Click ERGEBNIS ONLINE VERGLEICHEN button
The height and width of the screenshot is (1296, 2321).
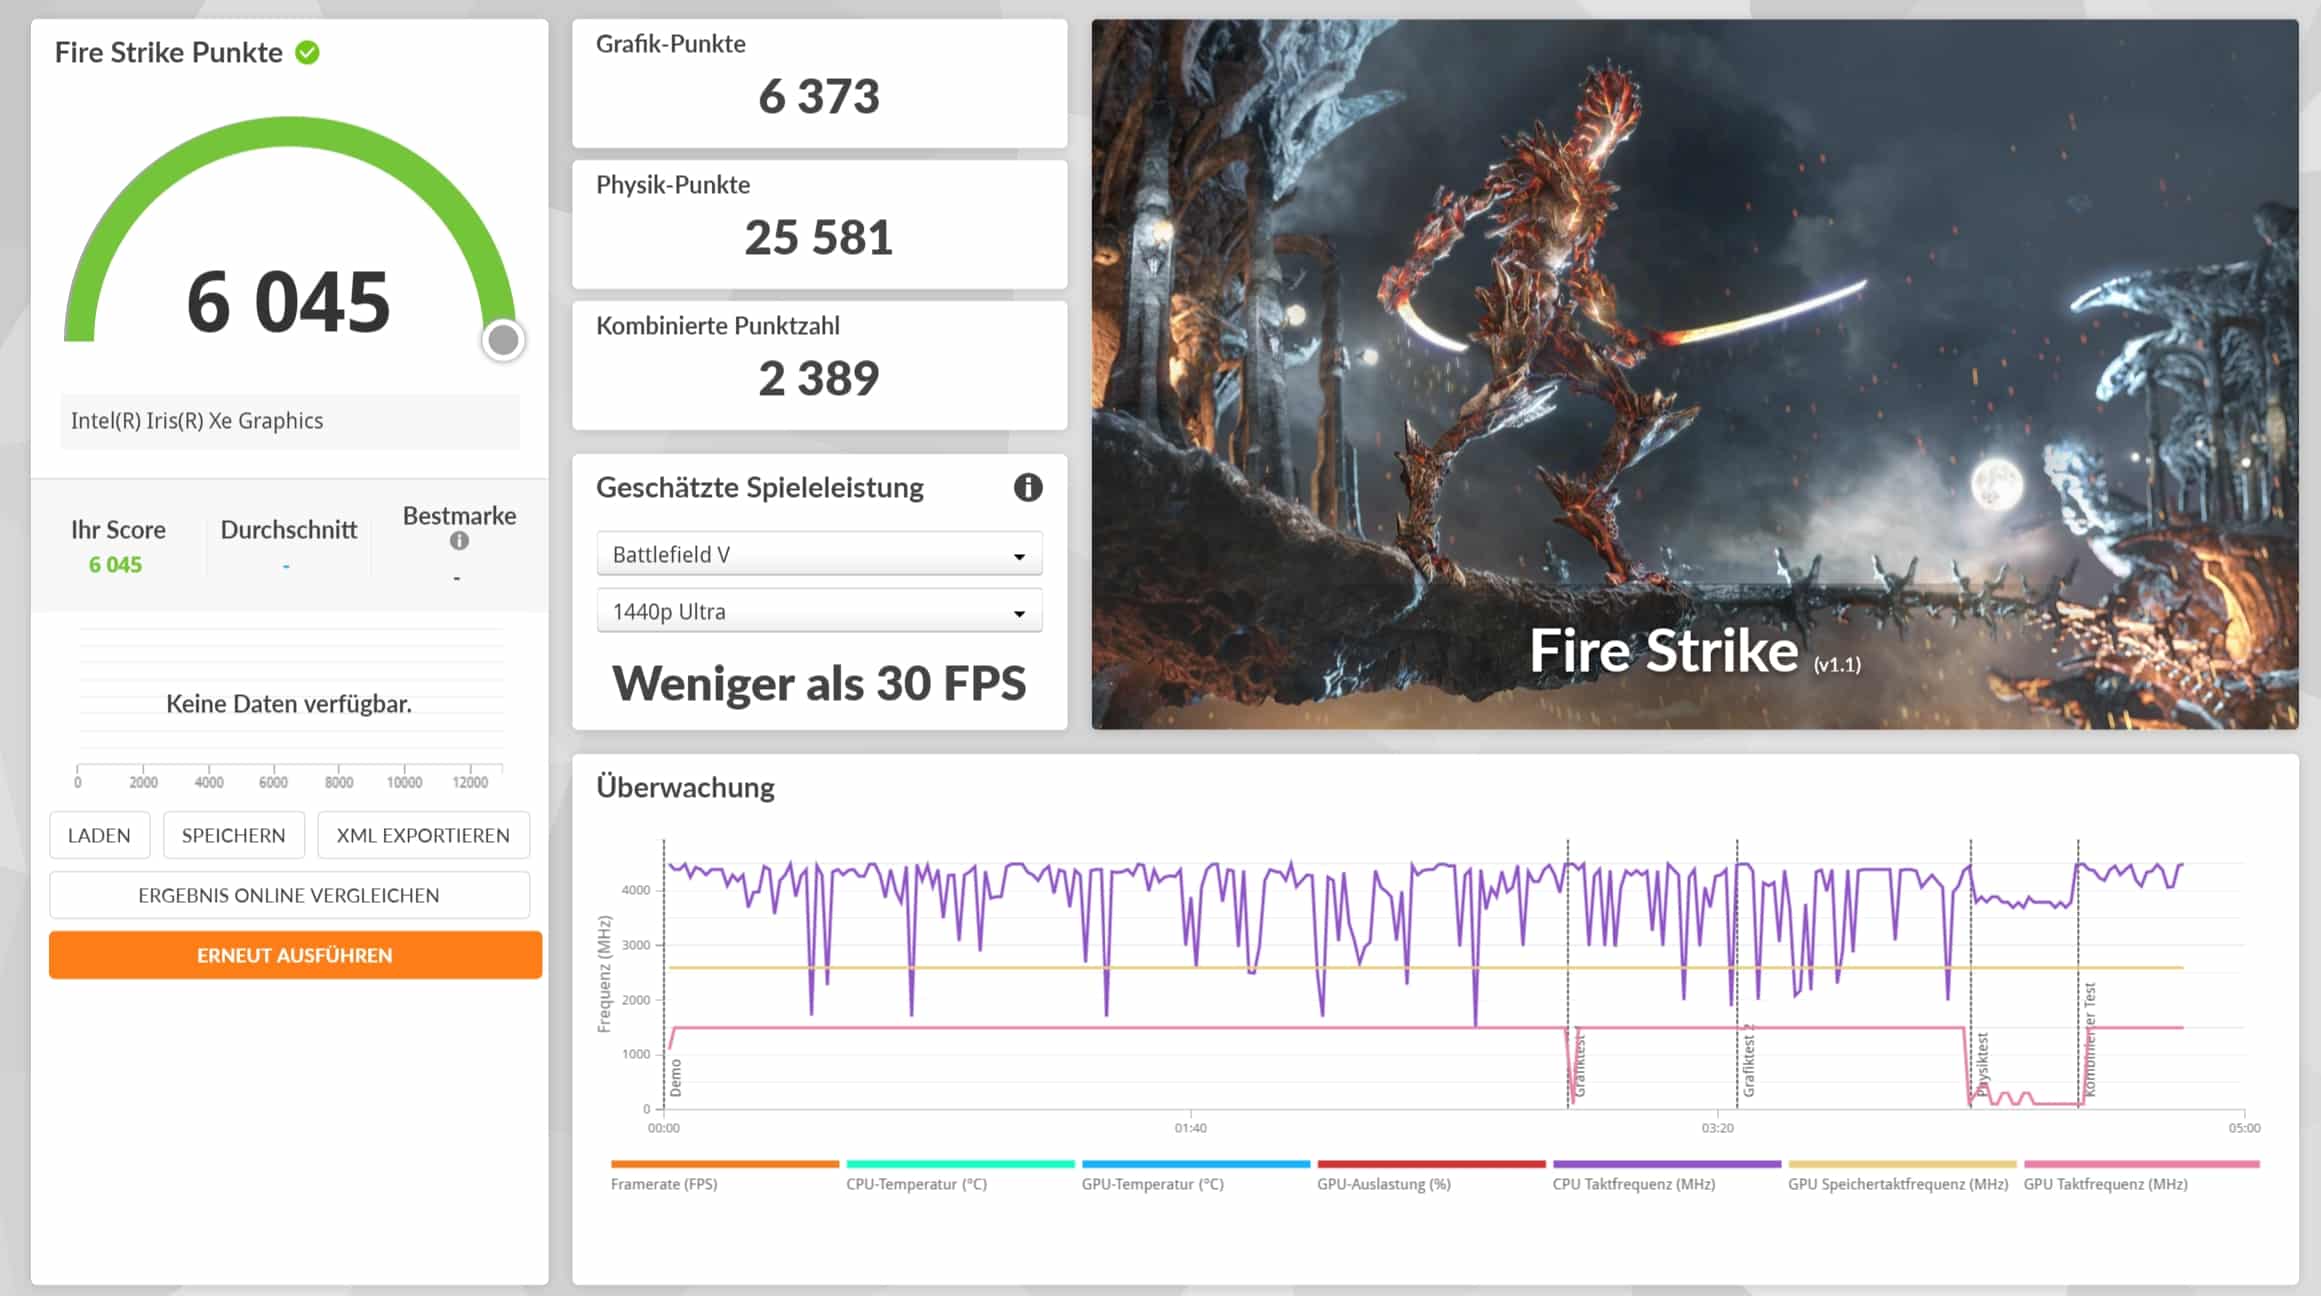tap(289, 895)
